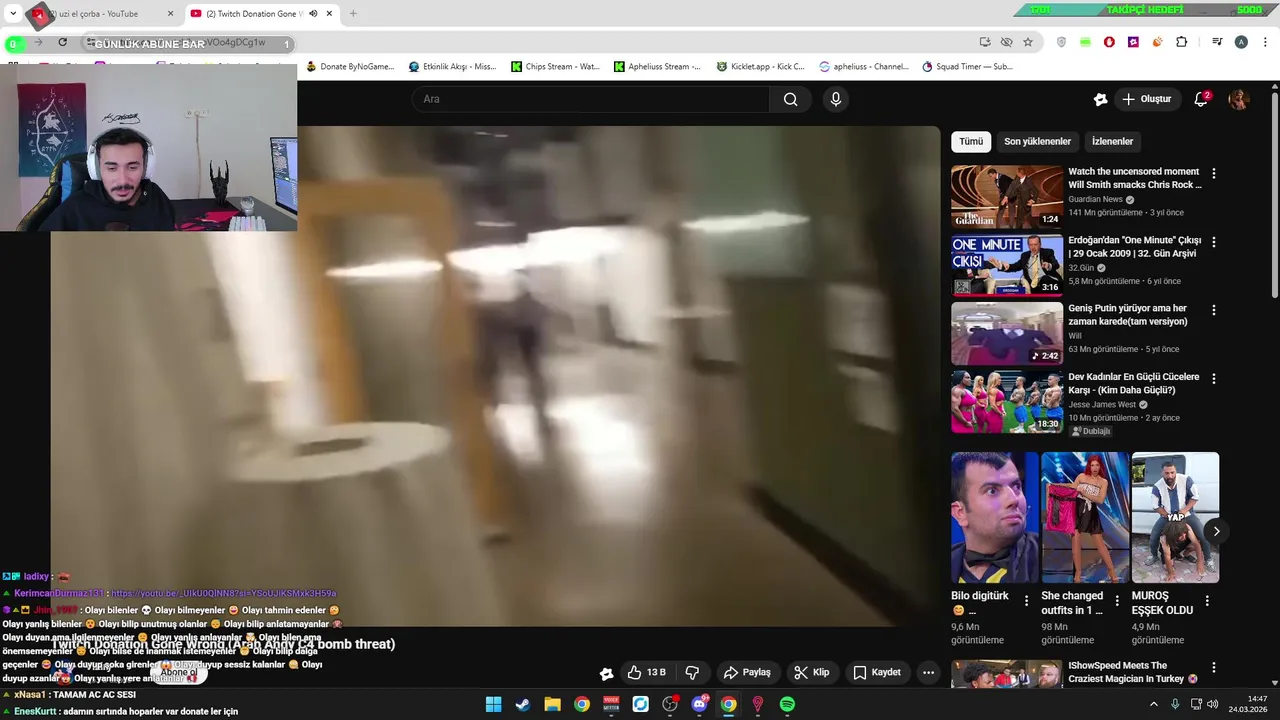Show next Shorts with the arrow
The width and height of the screenshot is (1280, 720).
pos(1216,531)
